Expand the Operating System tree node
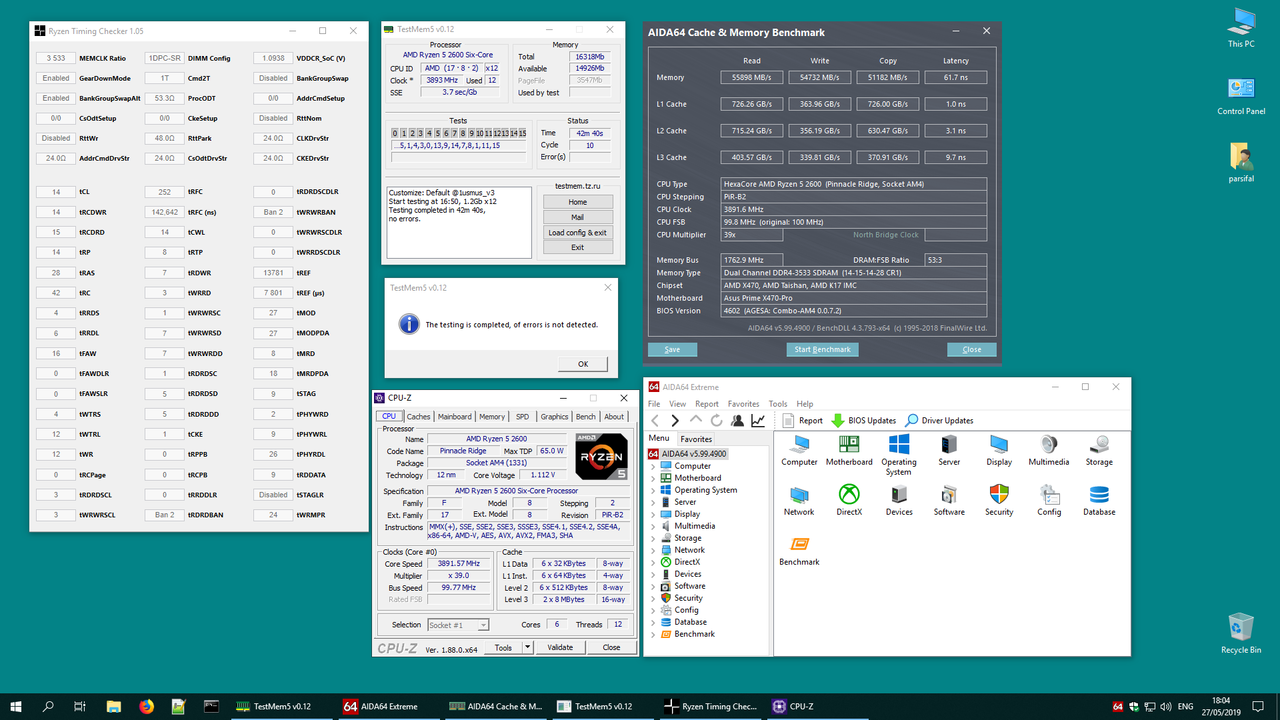Screen dimensions: 1280x720 tap(654, 490)
